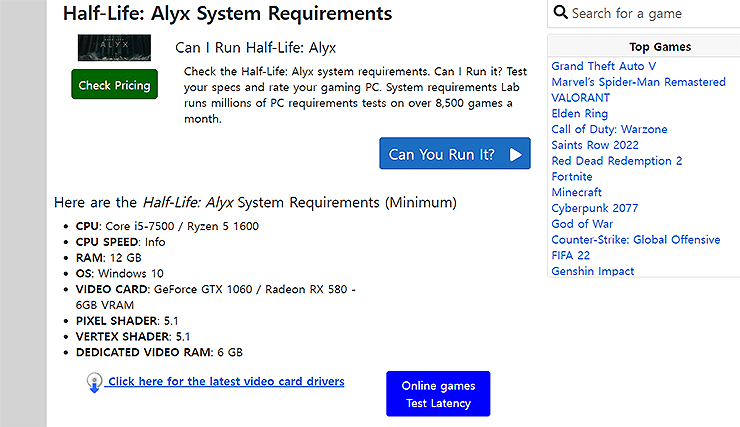This screenshot has height=427, width=740.
Task: Click the Can You Run It? button
Action: click(455, 153)
